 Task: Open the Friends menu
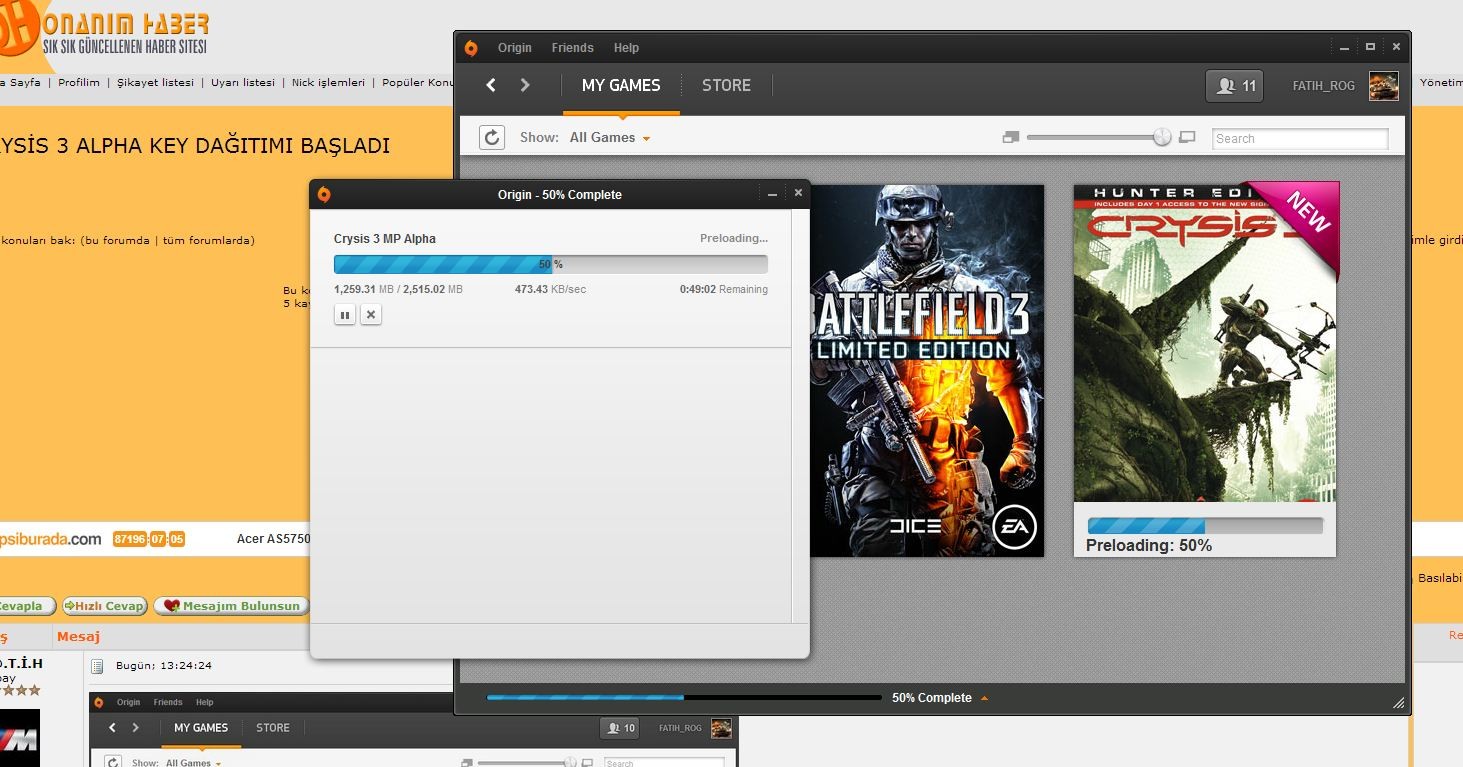coord(572,48)
